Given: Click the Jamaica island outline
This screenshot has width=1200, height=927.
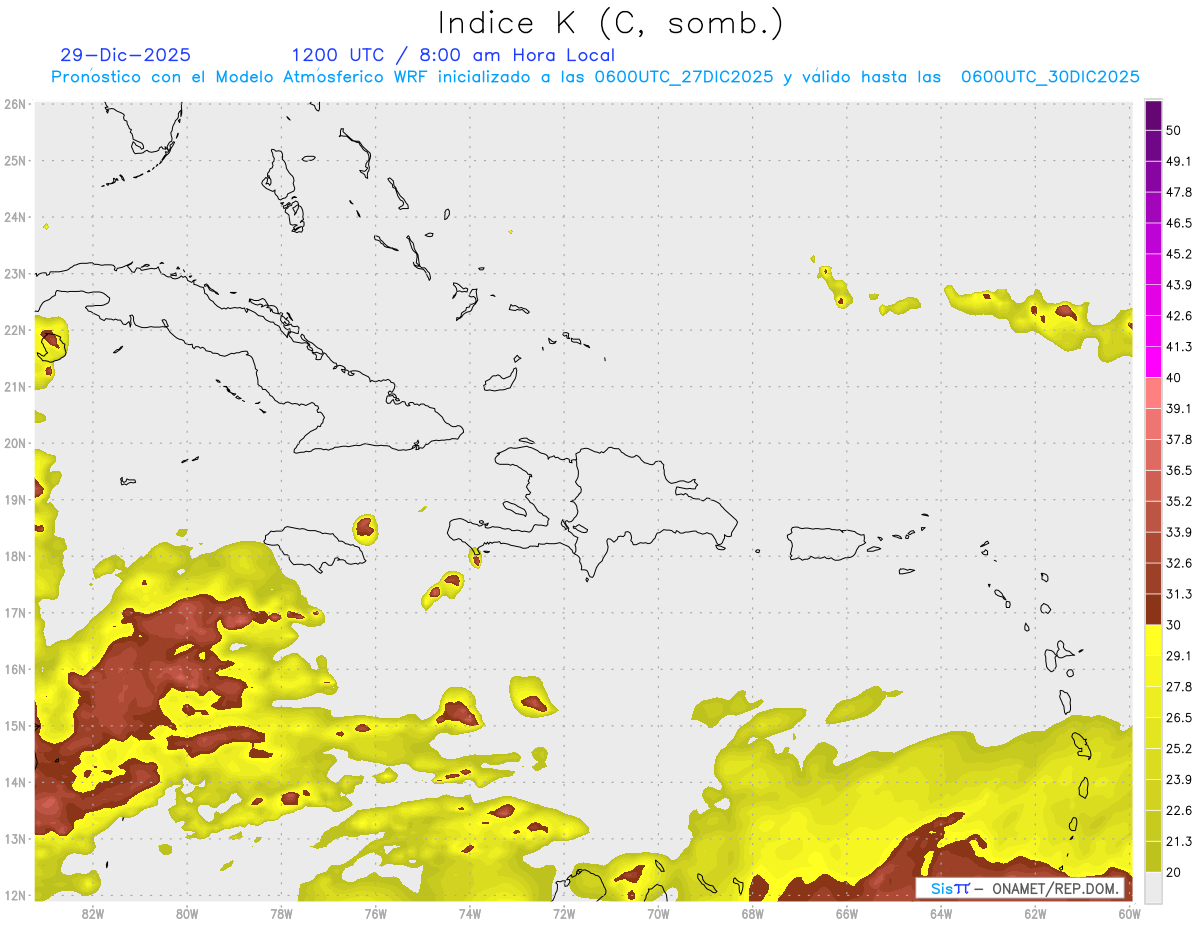Looking at the screenshot, I should pyautogui.click(x=316, y=548).
